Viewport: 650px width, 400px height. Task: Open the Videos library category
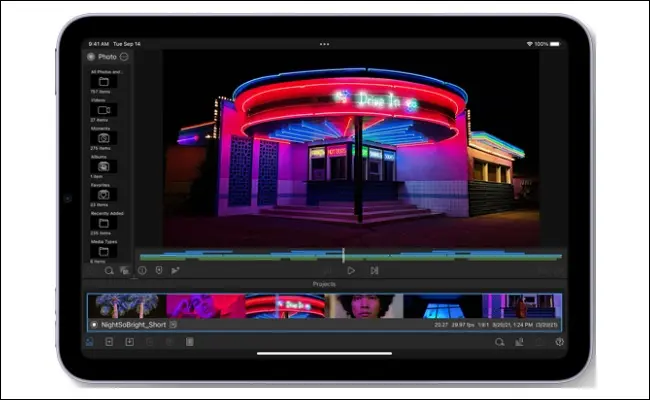[x=104, y=110]
